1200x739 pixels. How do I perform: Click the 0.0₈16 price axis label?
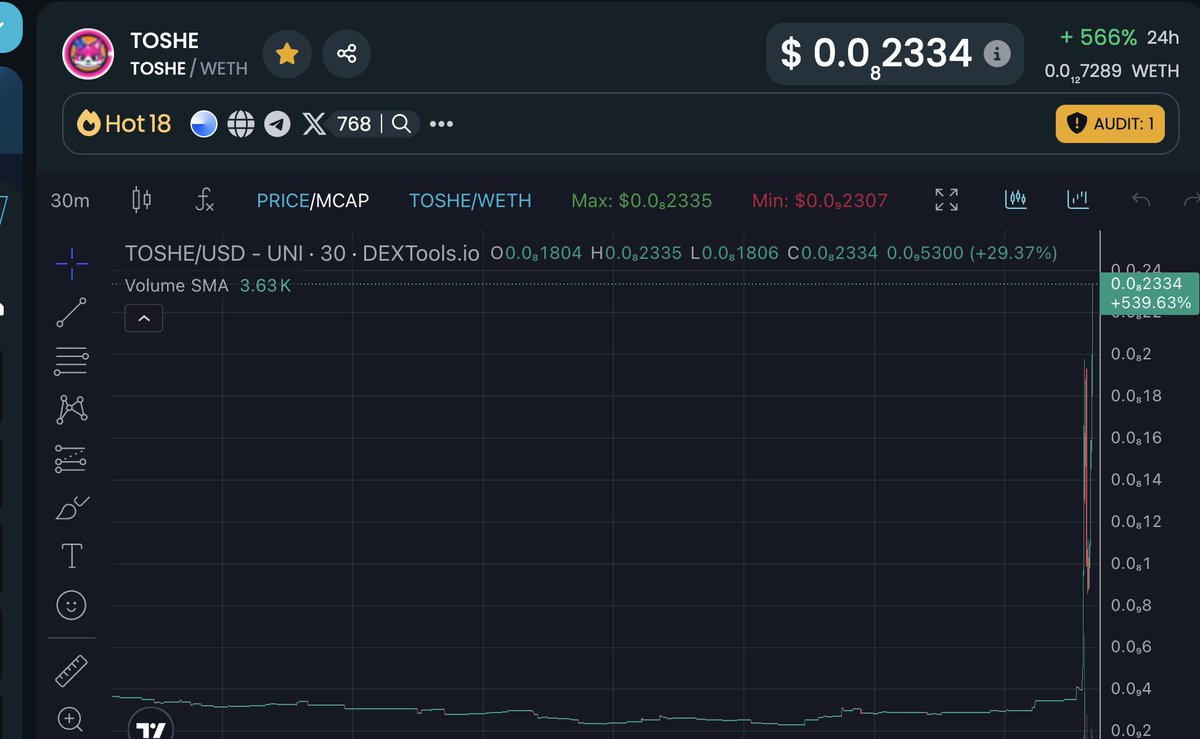pyautogui.click(x=1137, y=439)
